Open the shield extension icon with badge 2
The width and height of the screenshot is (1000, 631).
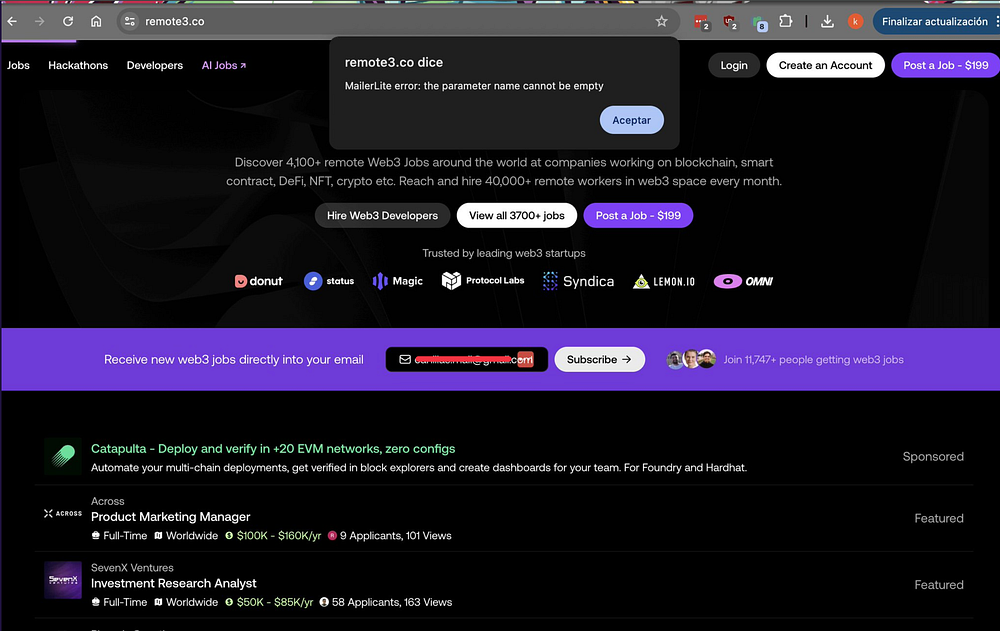click(x=730, y=22)
